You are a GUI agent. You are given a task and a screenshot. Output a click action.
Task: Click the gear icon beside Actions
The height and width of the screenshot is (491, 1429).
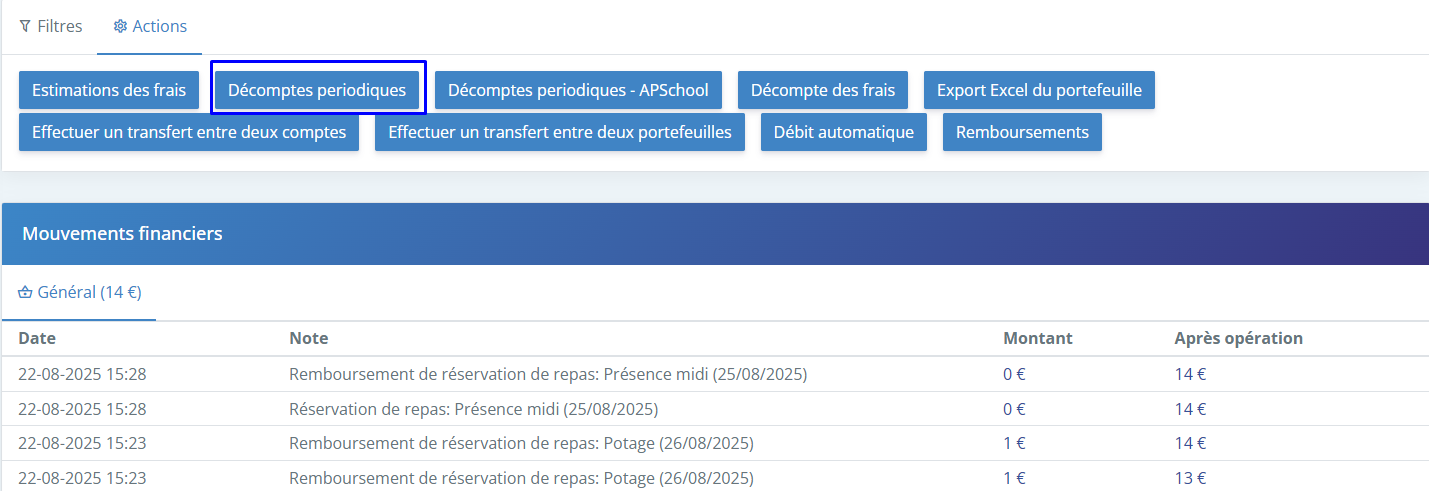(x=120, y=27)
